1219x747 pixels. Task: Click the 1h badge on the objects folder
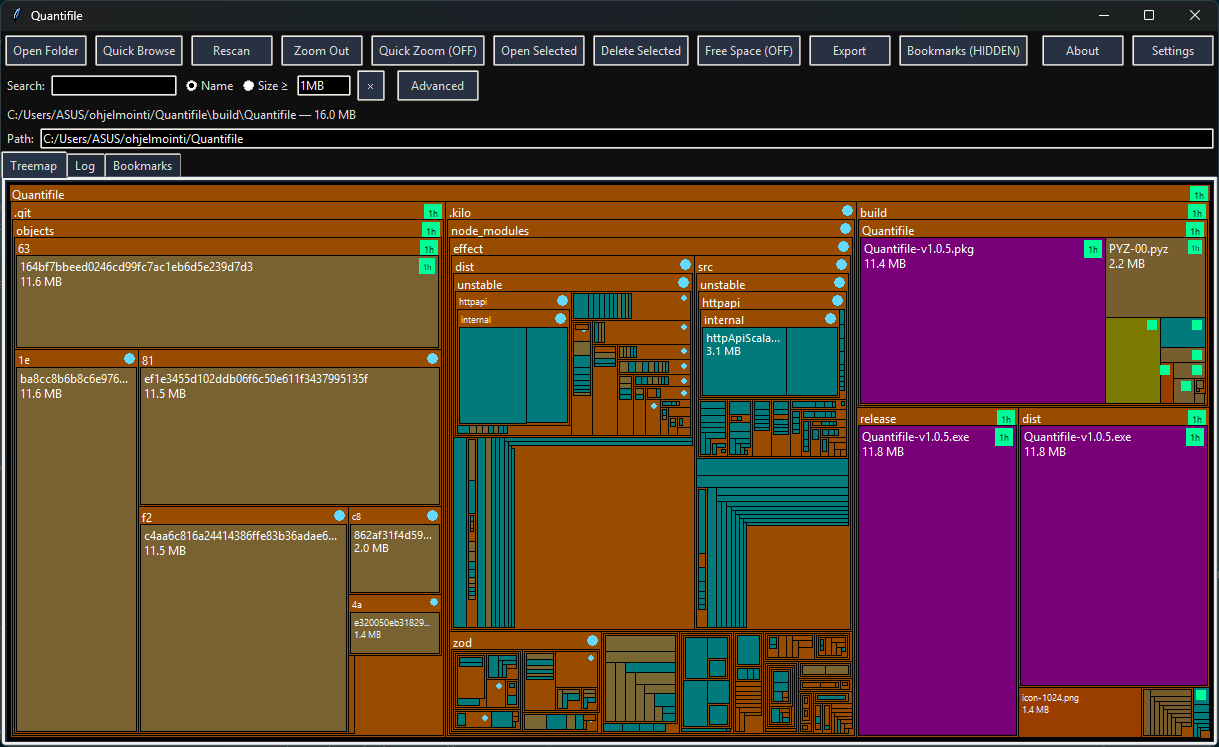pos(430,230)
